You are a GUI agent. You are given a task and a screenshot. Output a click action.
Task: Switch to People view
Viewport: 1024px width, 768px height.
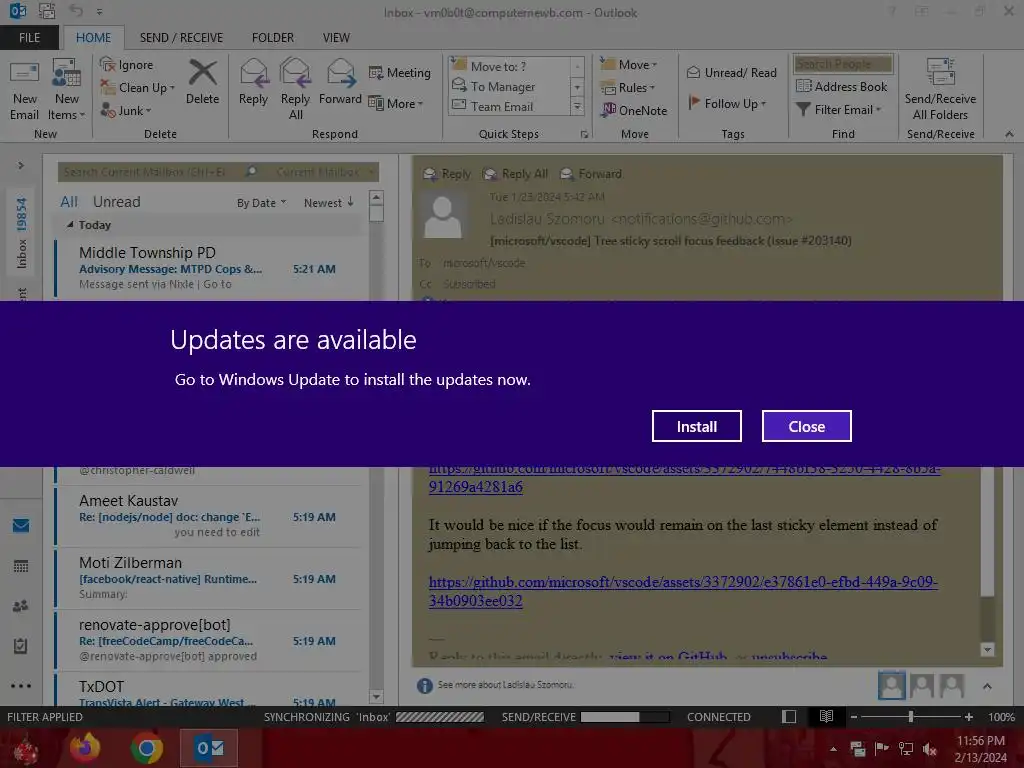pos(21,606)
